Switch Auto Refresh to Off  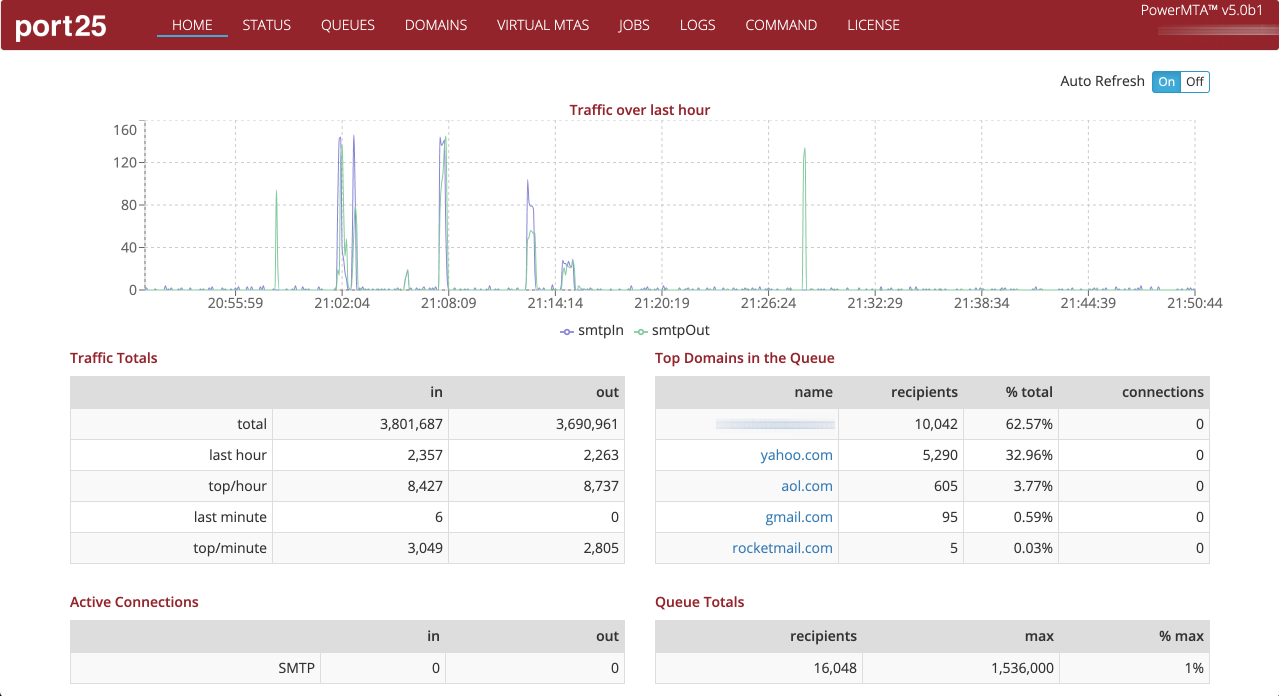tap(1195, 82)
